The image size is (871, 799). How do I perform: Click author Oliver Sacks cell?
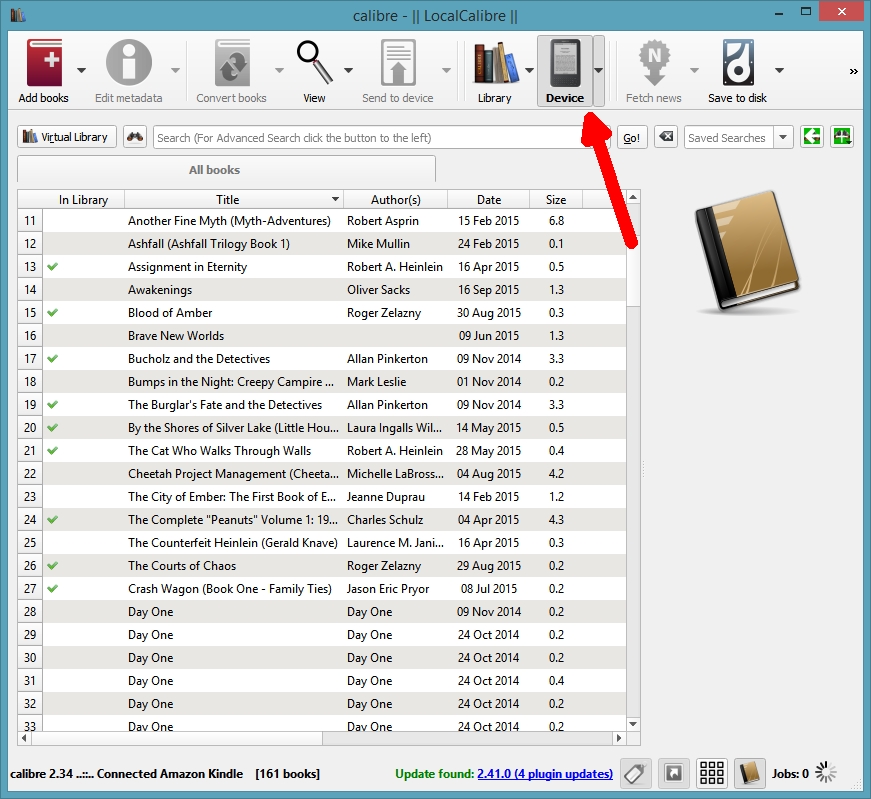[396, 289]
